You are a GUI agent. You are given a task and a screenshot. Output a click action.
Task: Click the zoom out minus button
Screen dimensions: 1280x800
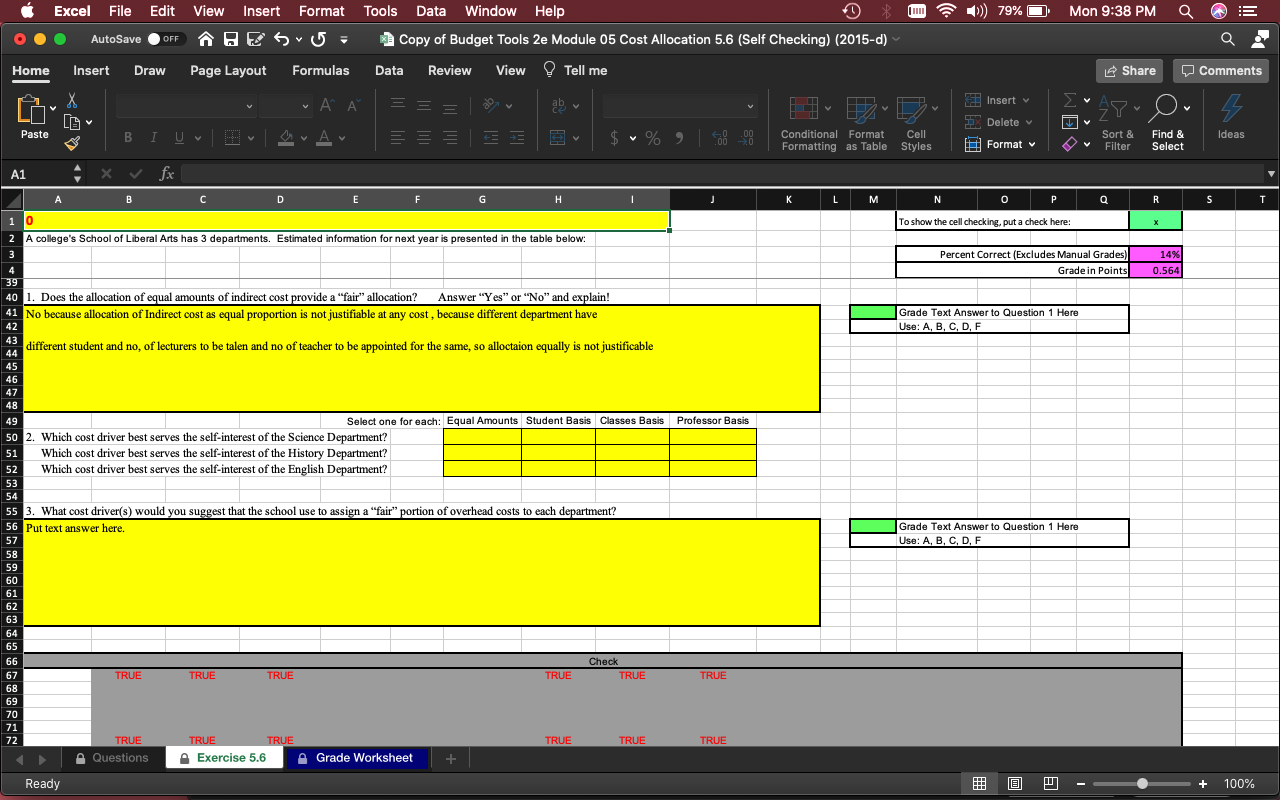(x=1082, y=784)
